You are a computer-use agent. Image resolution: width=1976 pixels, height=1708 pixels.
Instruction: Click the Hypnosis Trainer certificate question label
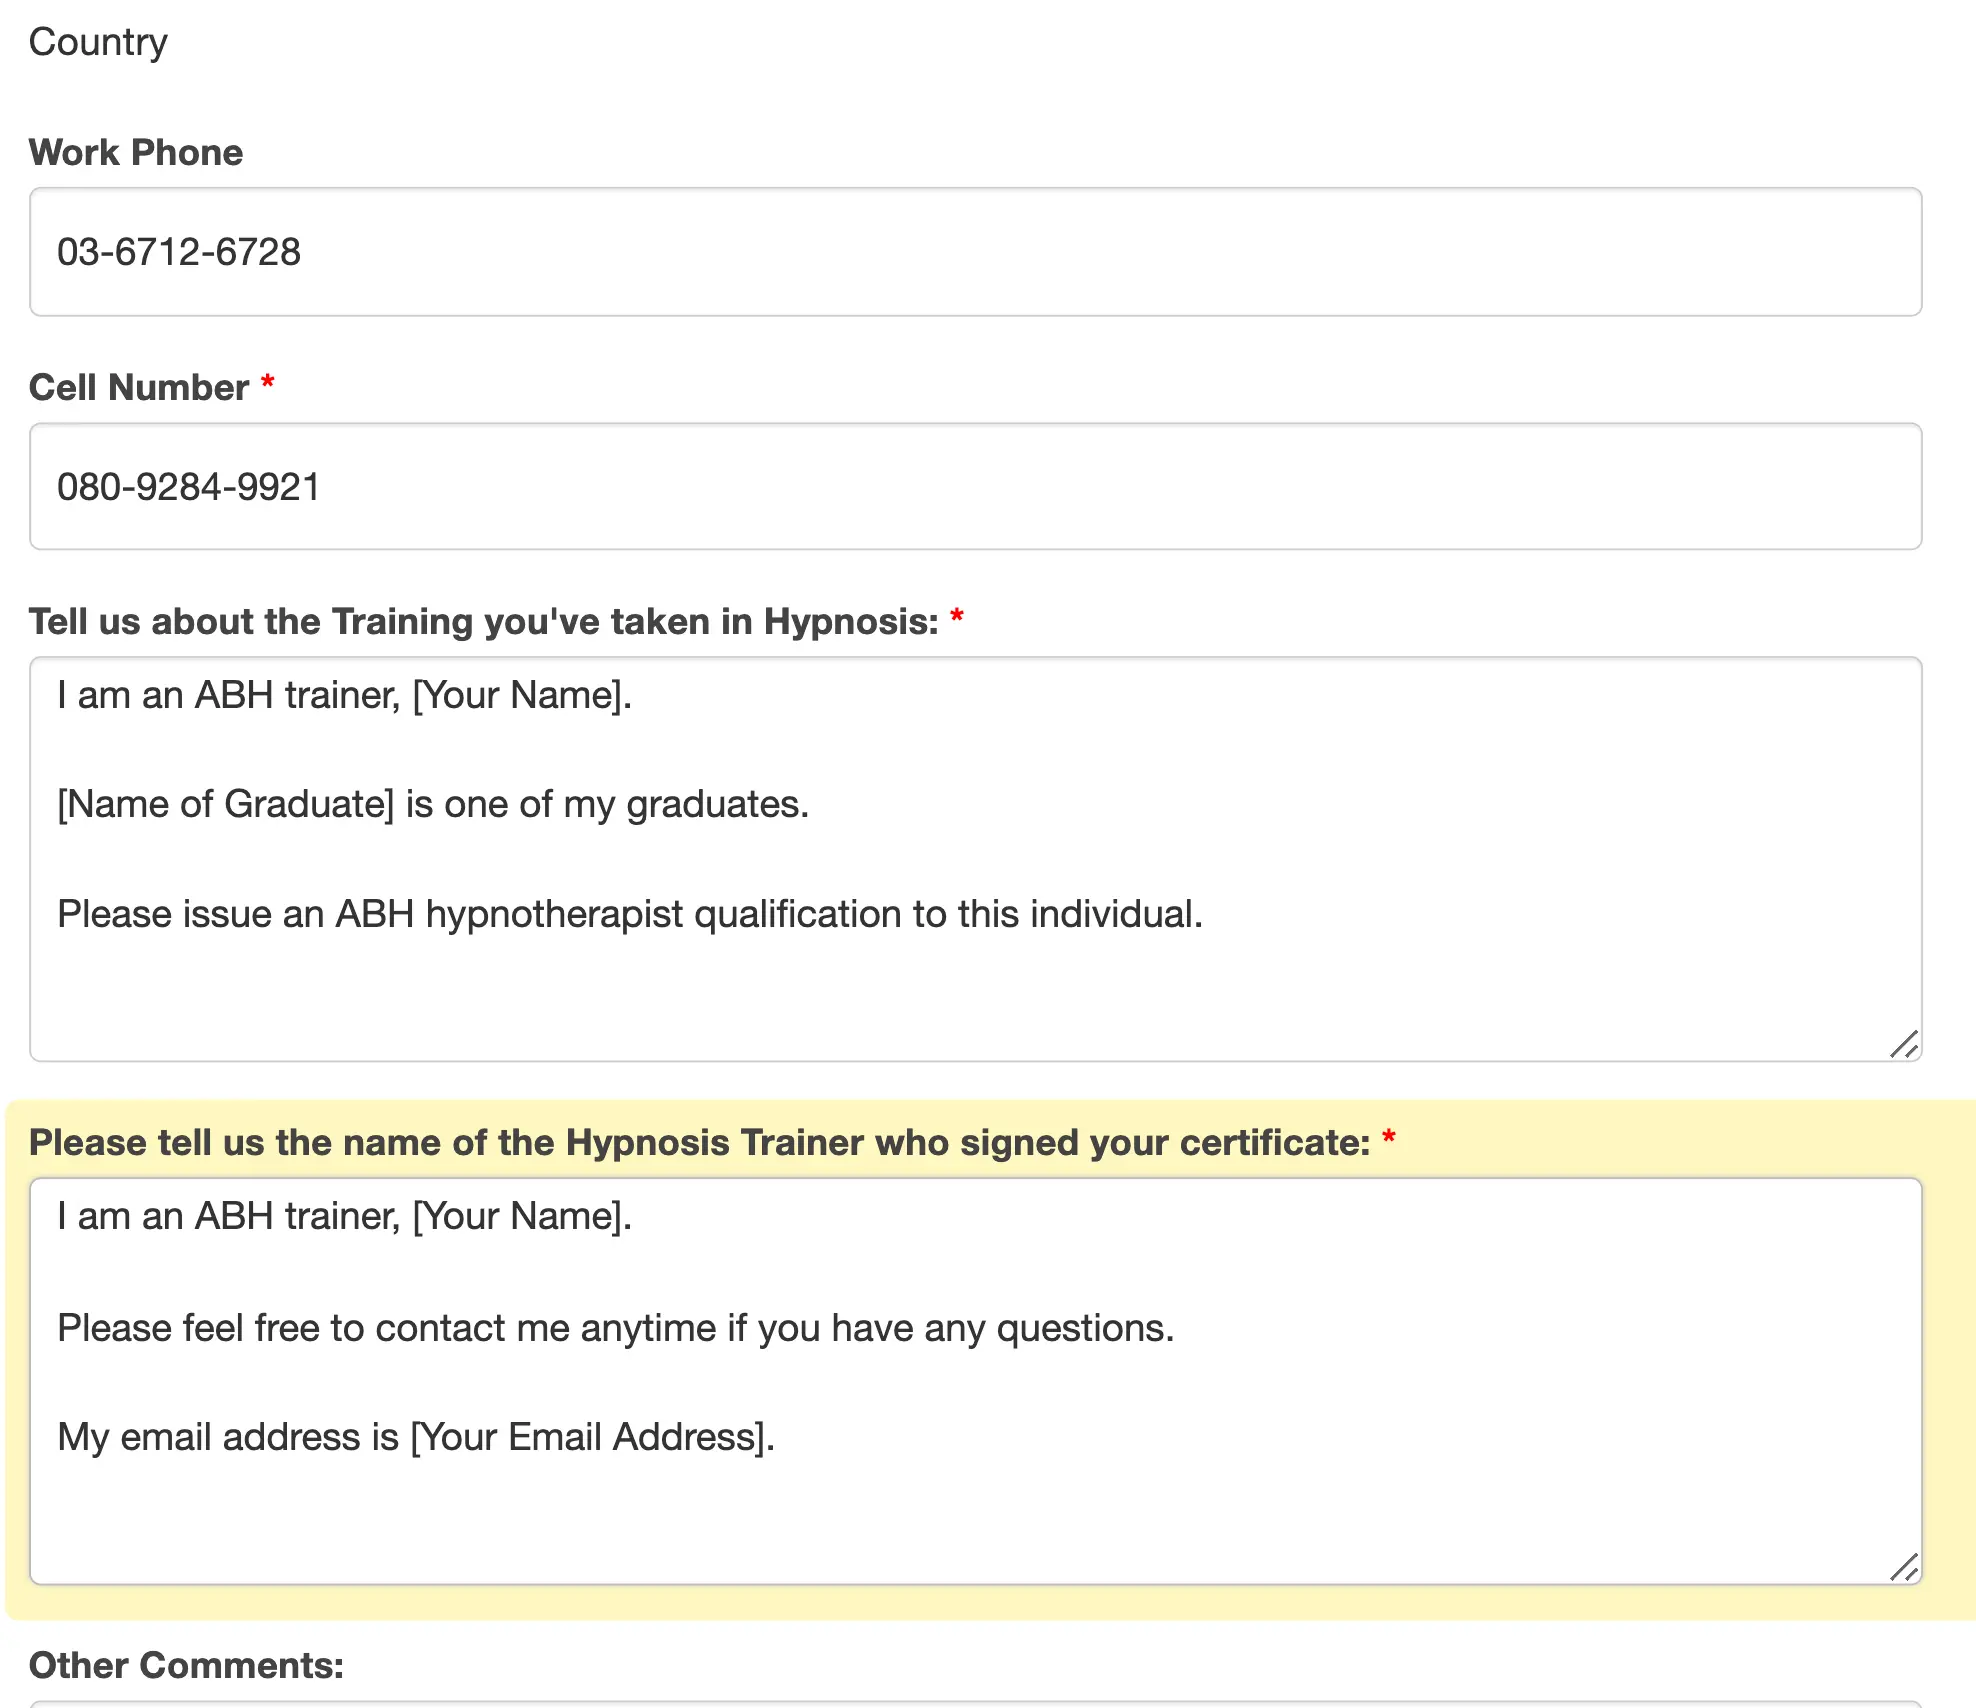699,1143
